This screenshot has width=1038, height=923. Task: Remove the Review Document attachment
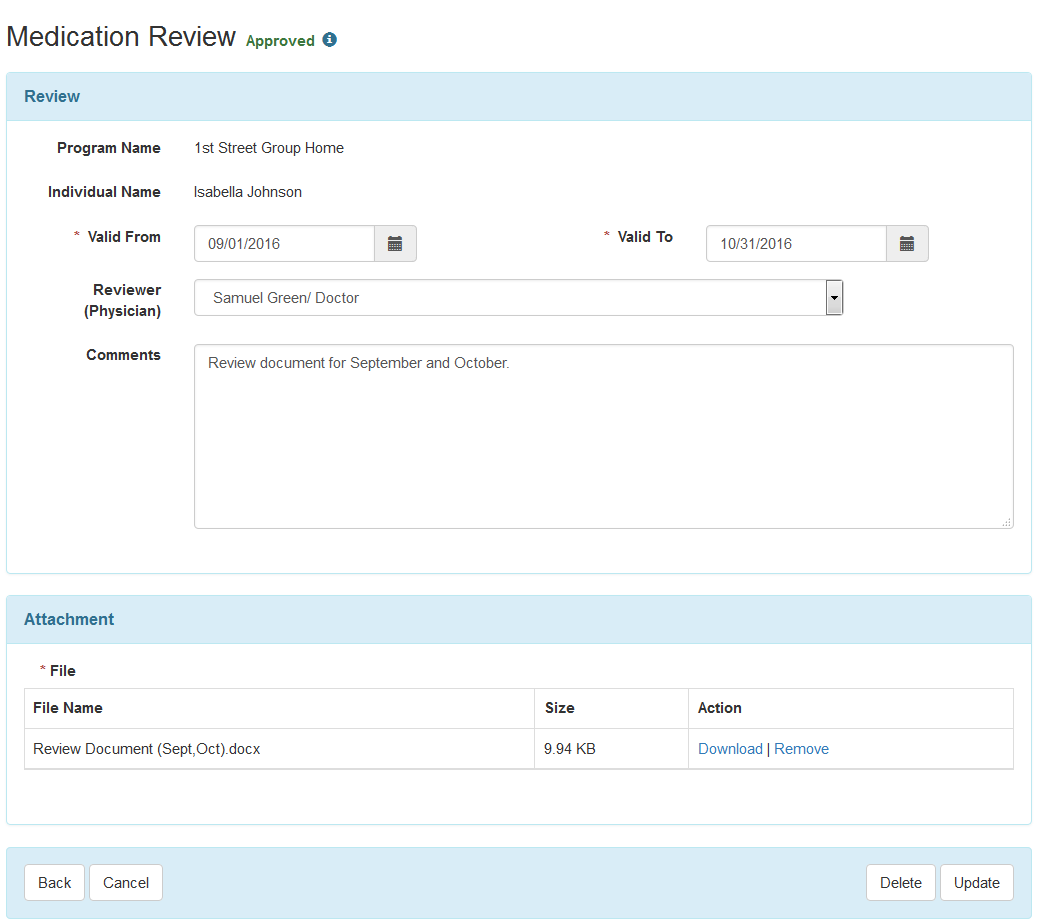coord(801,749)
